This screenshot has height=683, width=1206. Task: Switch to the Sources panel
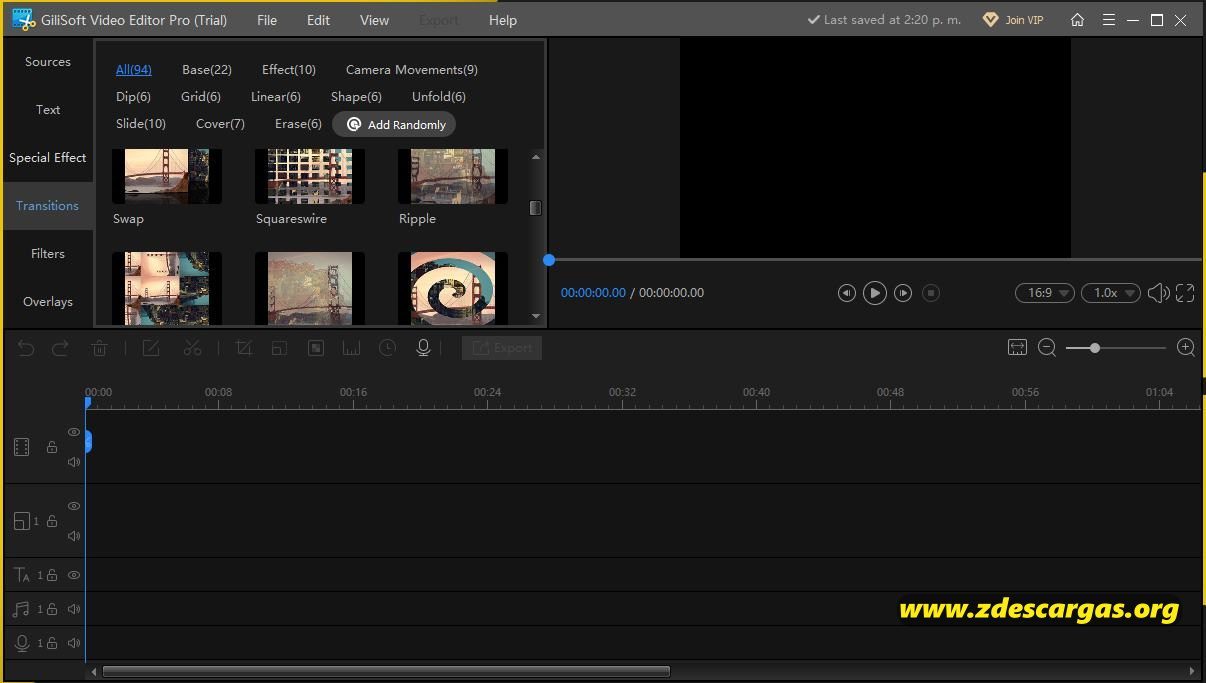(48, 62)
